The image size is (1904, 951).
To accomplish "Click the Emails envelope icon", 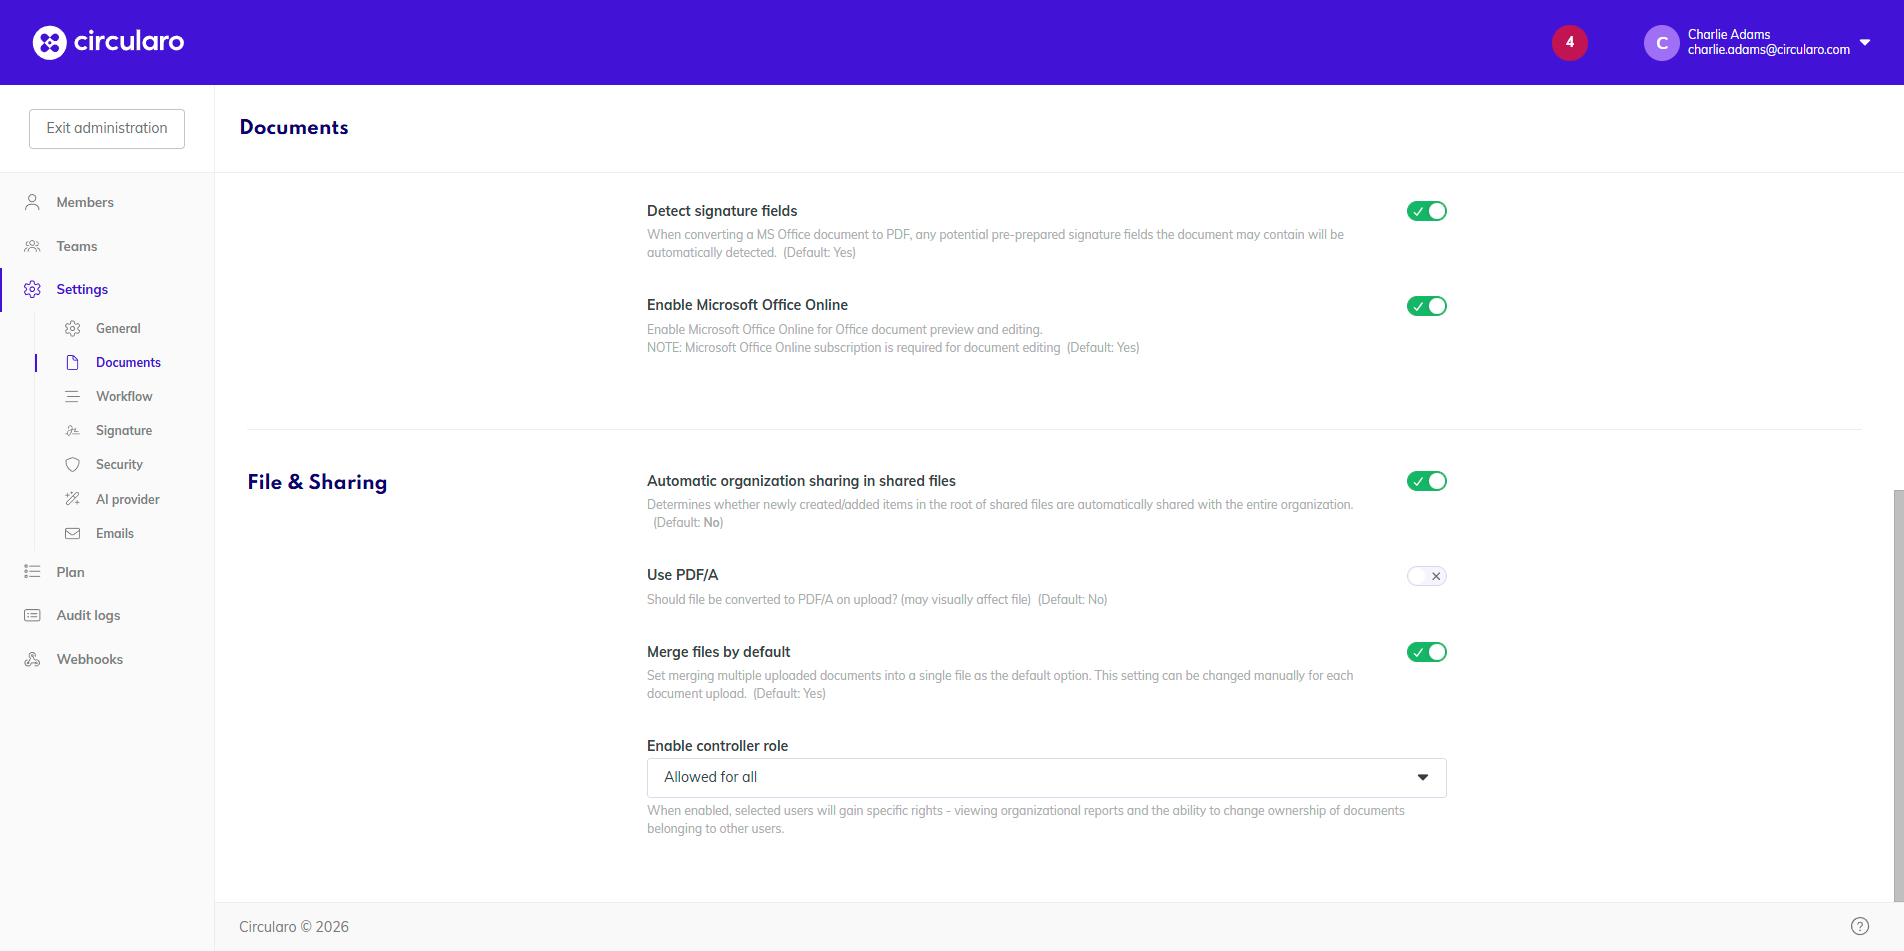I will click(72, 533).
